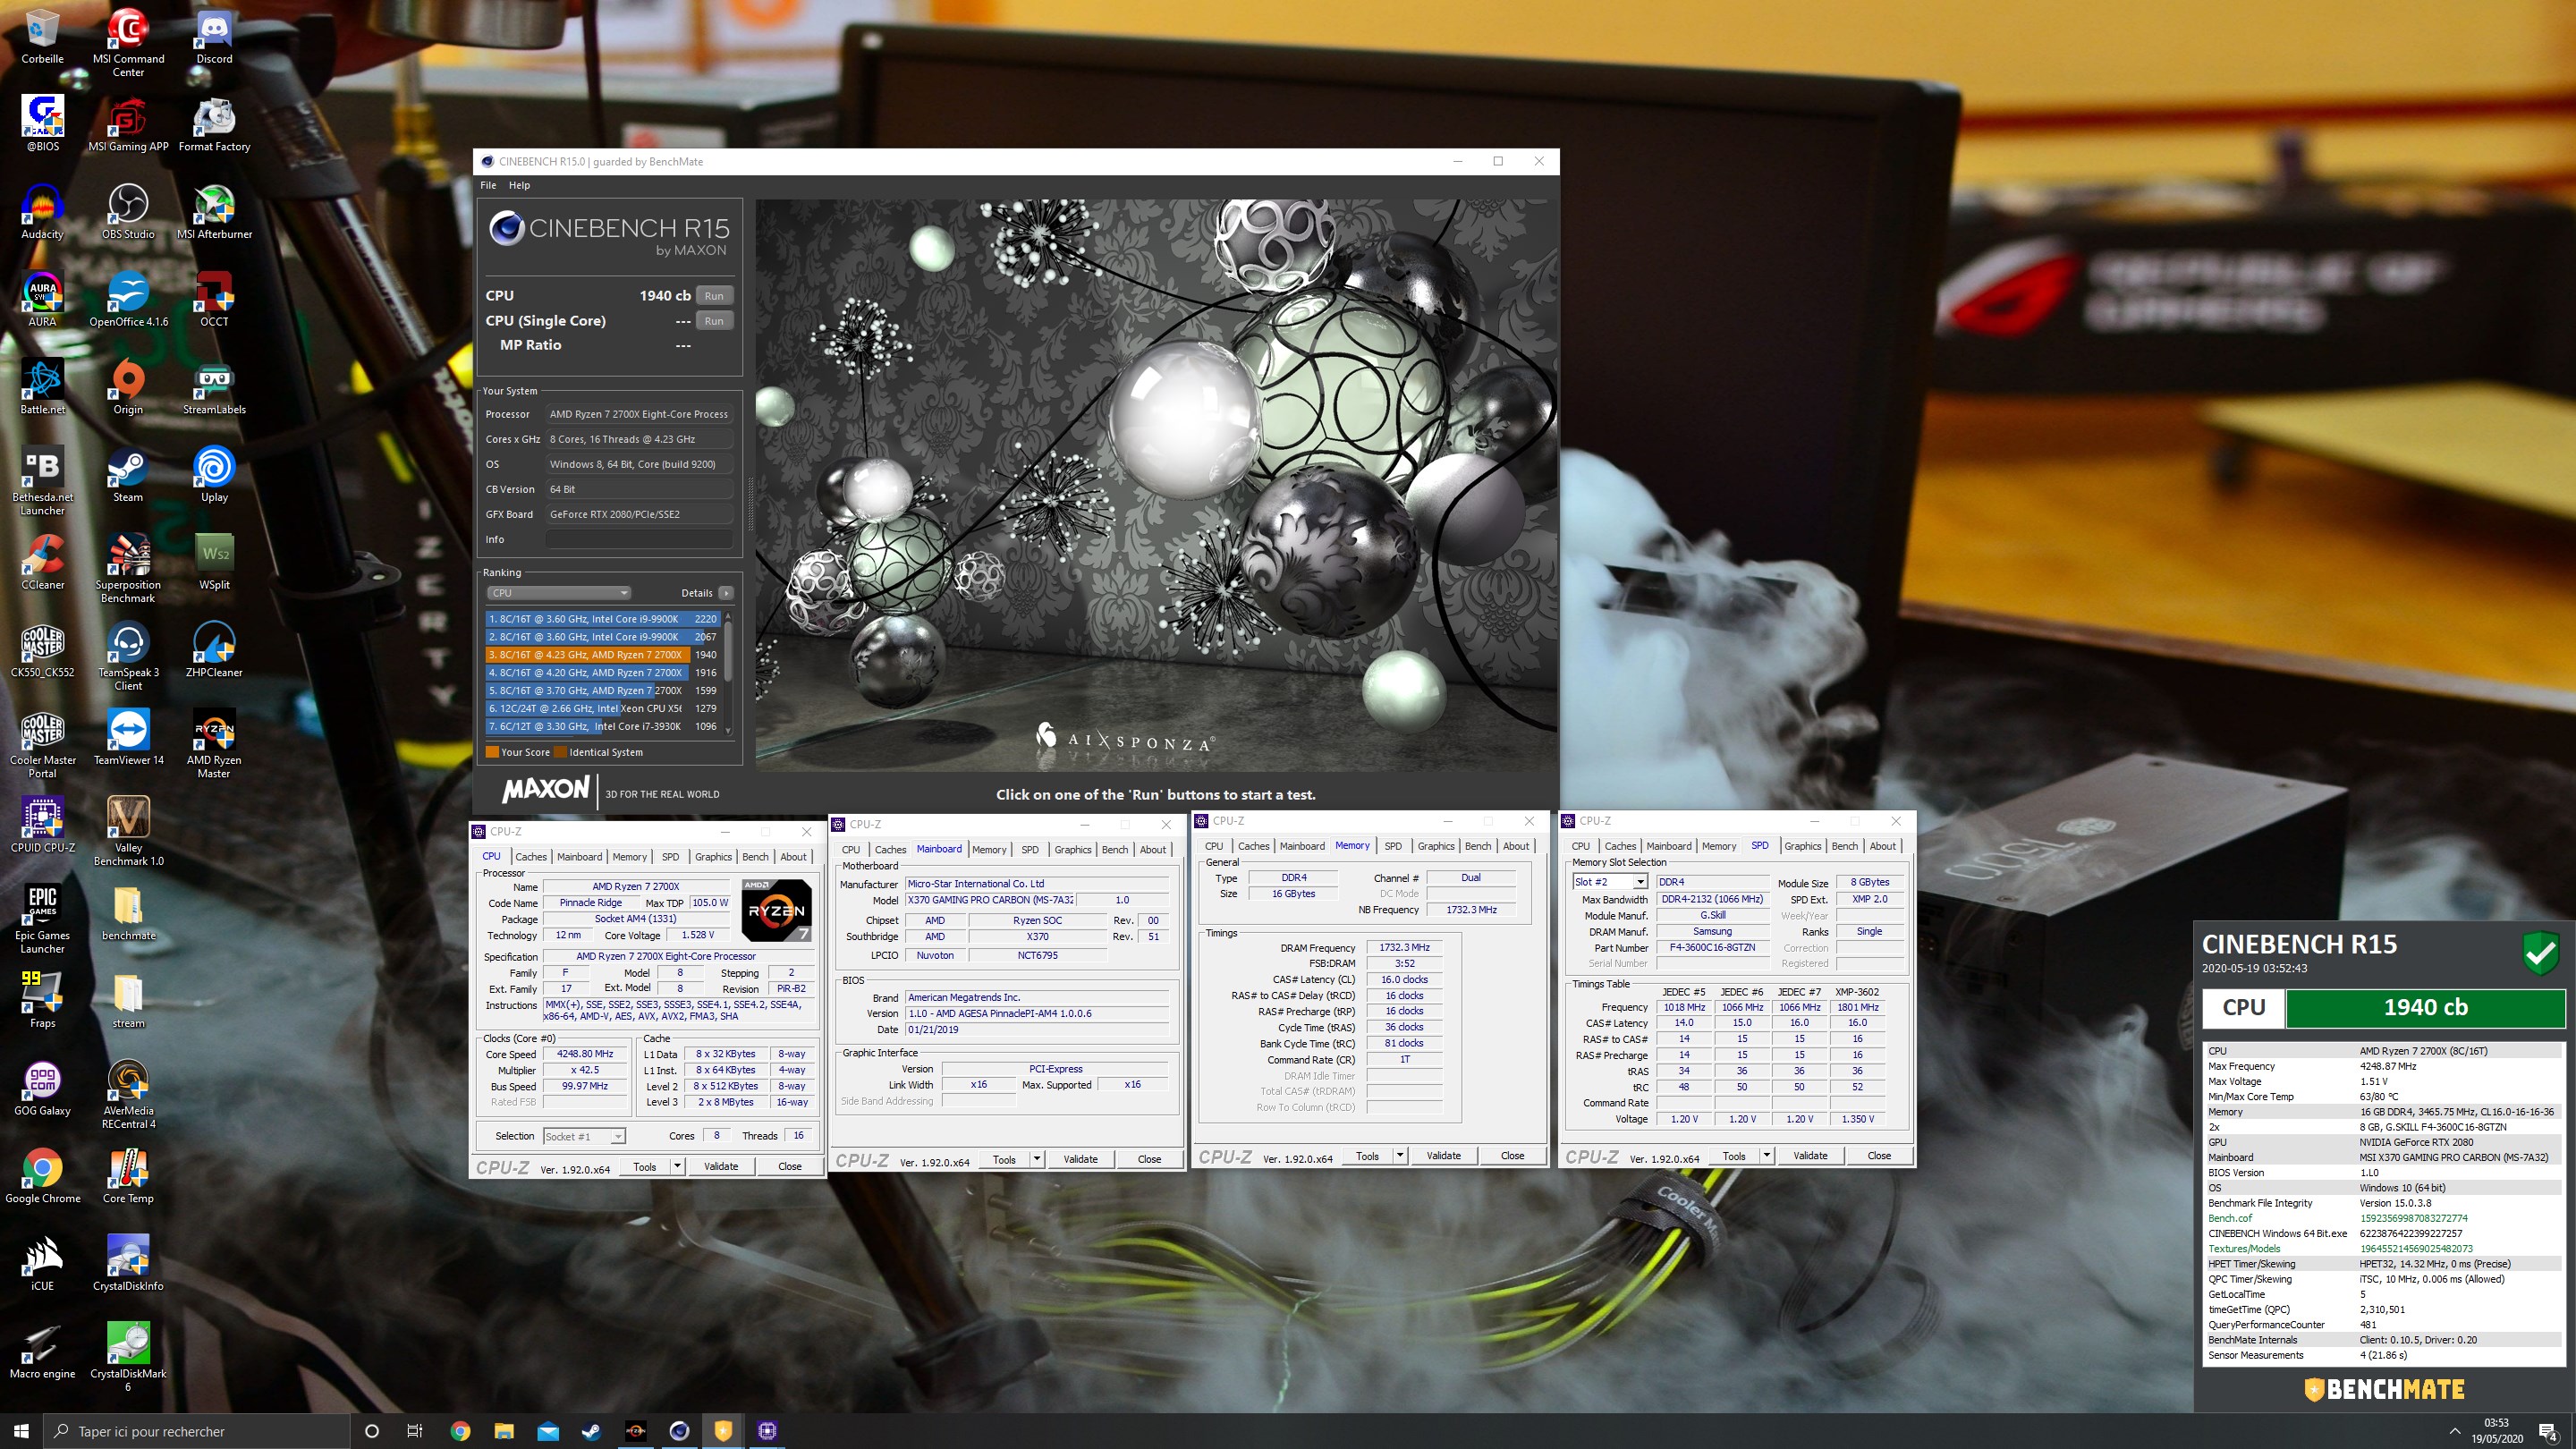Screen dimensions: 2576x1449
Task: Click Textures/Models link in BenchMate panel
Action: (2244, 1248)
